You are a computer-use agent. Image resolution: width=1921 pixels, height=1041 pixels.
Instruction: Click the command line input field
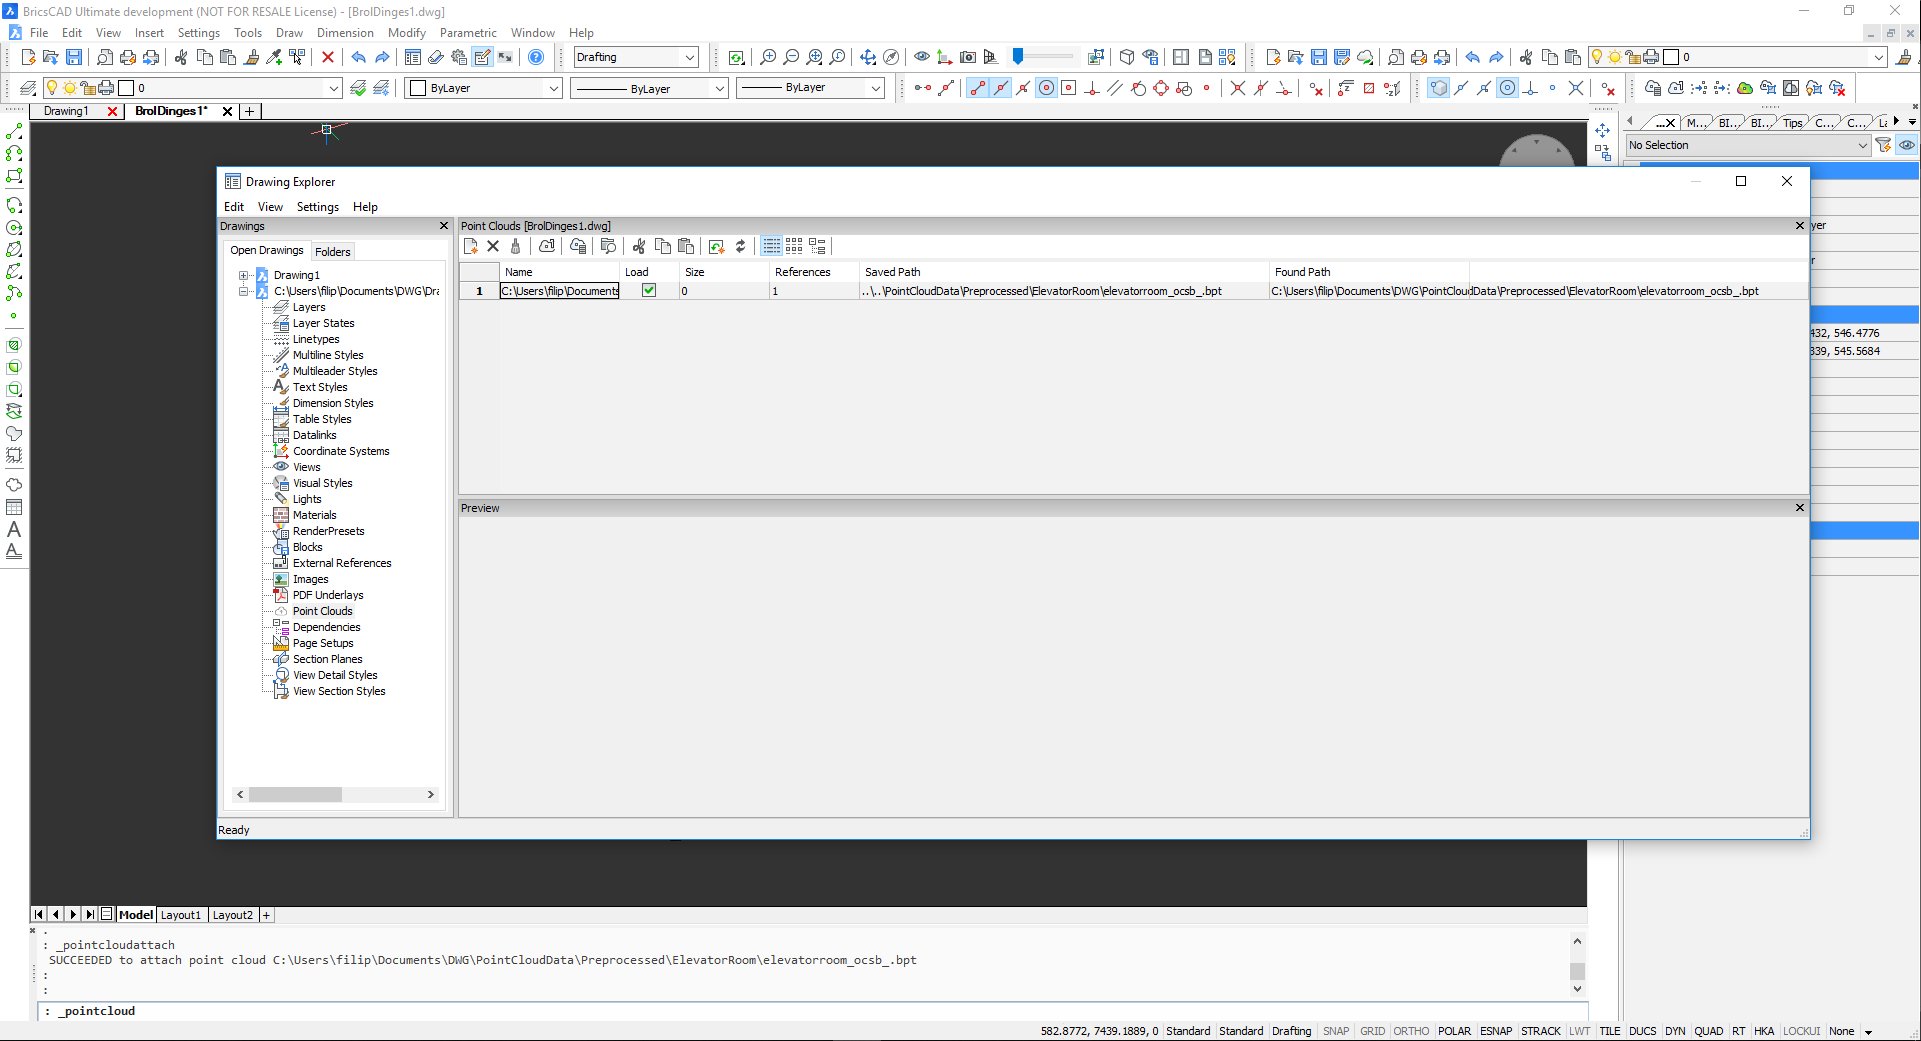[x=812, y=1011]
